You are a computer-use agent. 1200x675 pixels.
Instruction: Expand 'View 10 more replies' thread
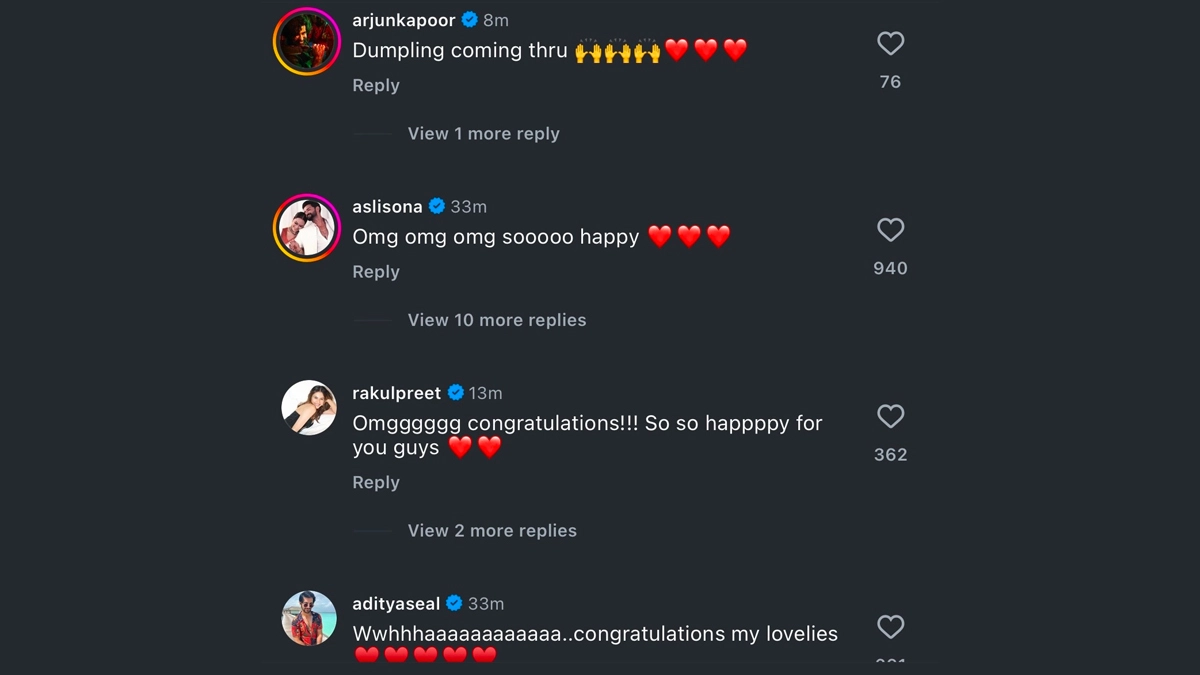(x=496, y=320)
